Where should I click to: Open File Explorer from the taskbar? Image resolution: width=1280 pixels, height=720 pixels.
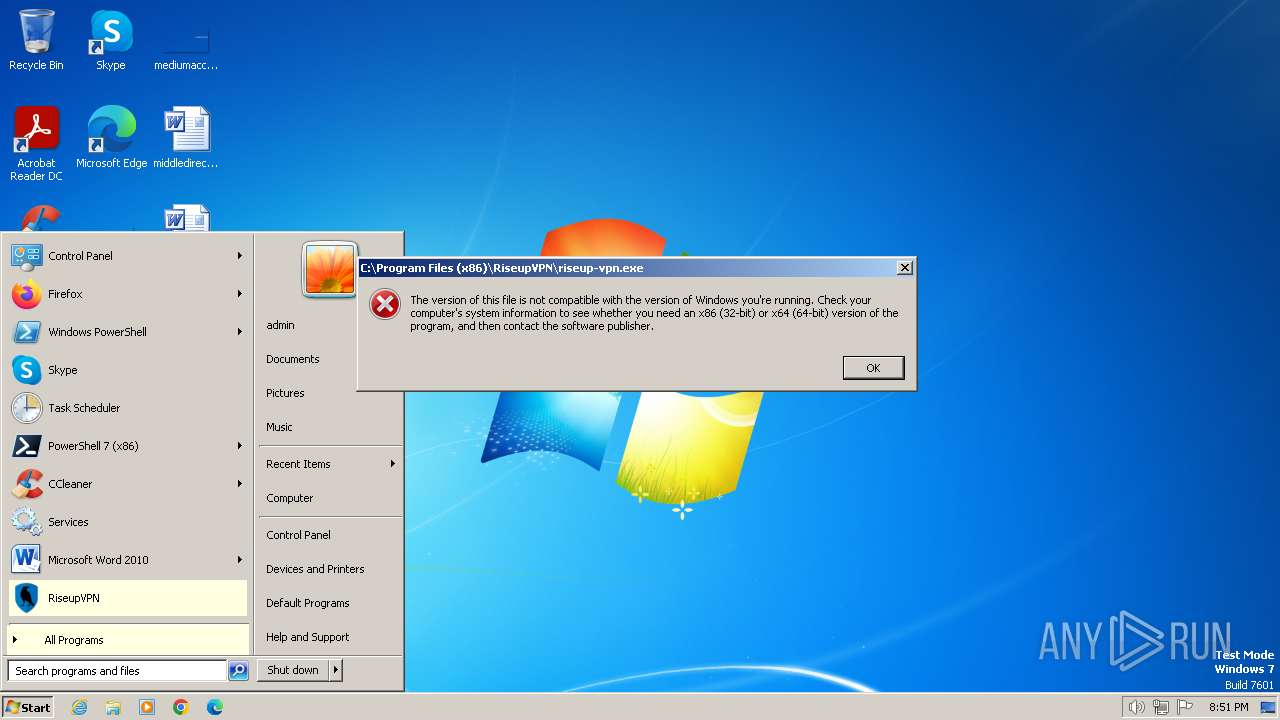click(x=113, y=707)
